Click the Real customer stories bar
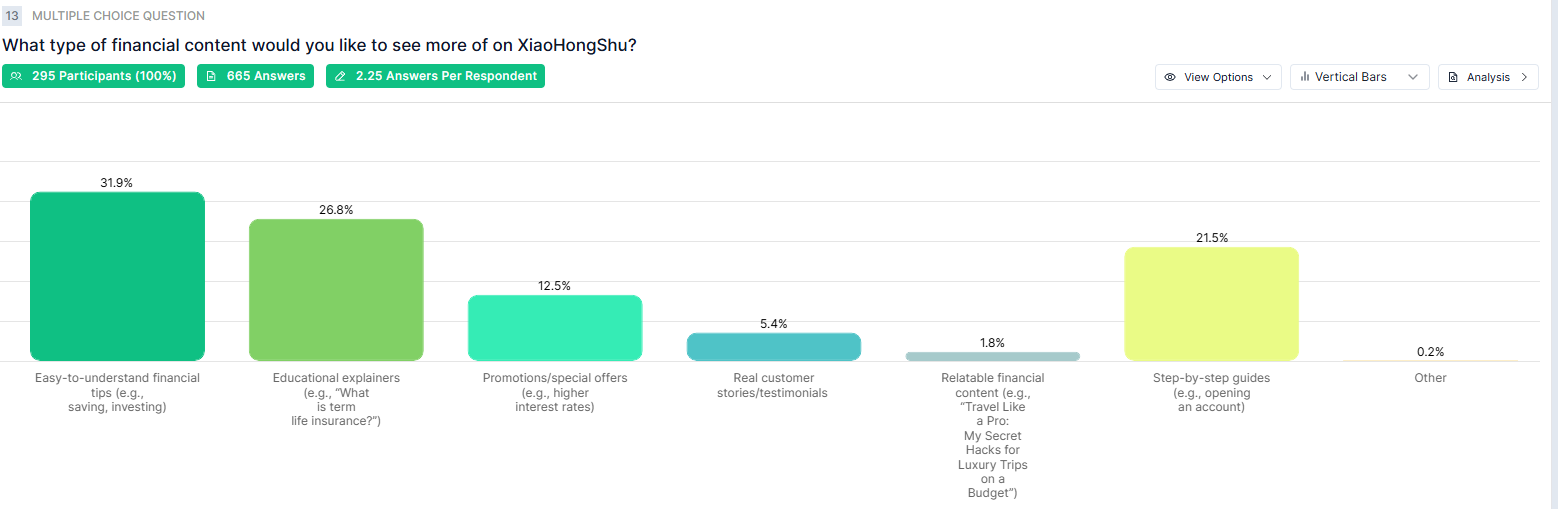Image resolution: width=1558 pixels, height=509 pixels. [x=773, y=347]
